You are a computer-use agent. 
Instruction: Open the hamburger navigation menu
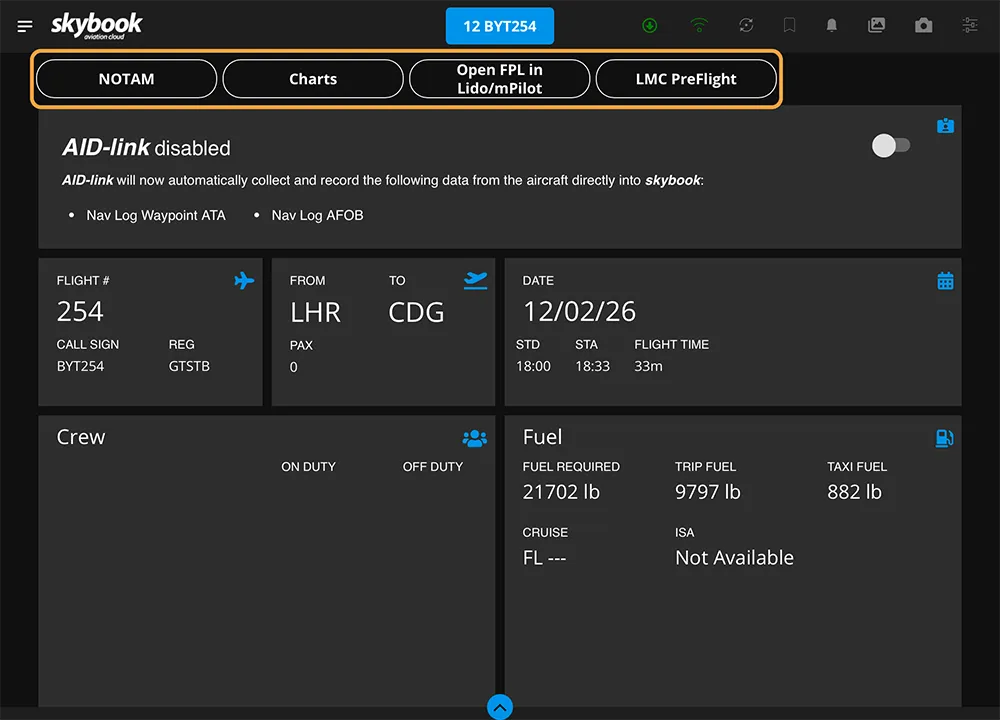click(x=25, y=26)
